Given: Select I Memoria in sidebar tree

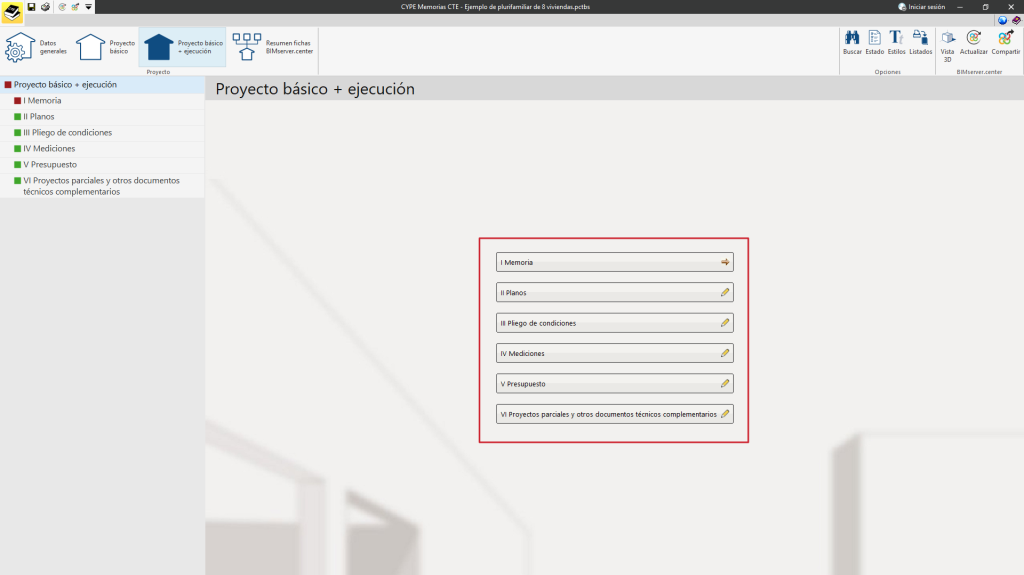Looking at the screenshot, I should coord(103,101).
